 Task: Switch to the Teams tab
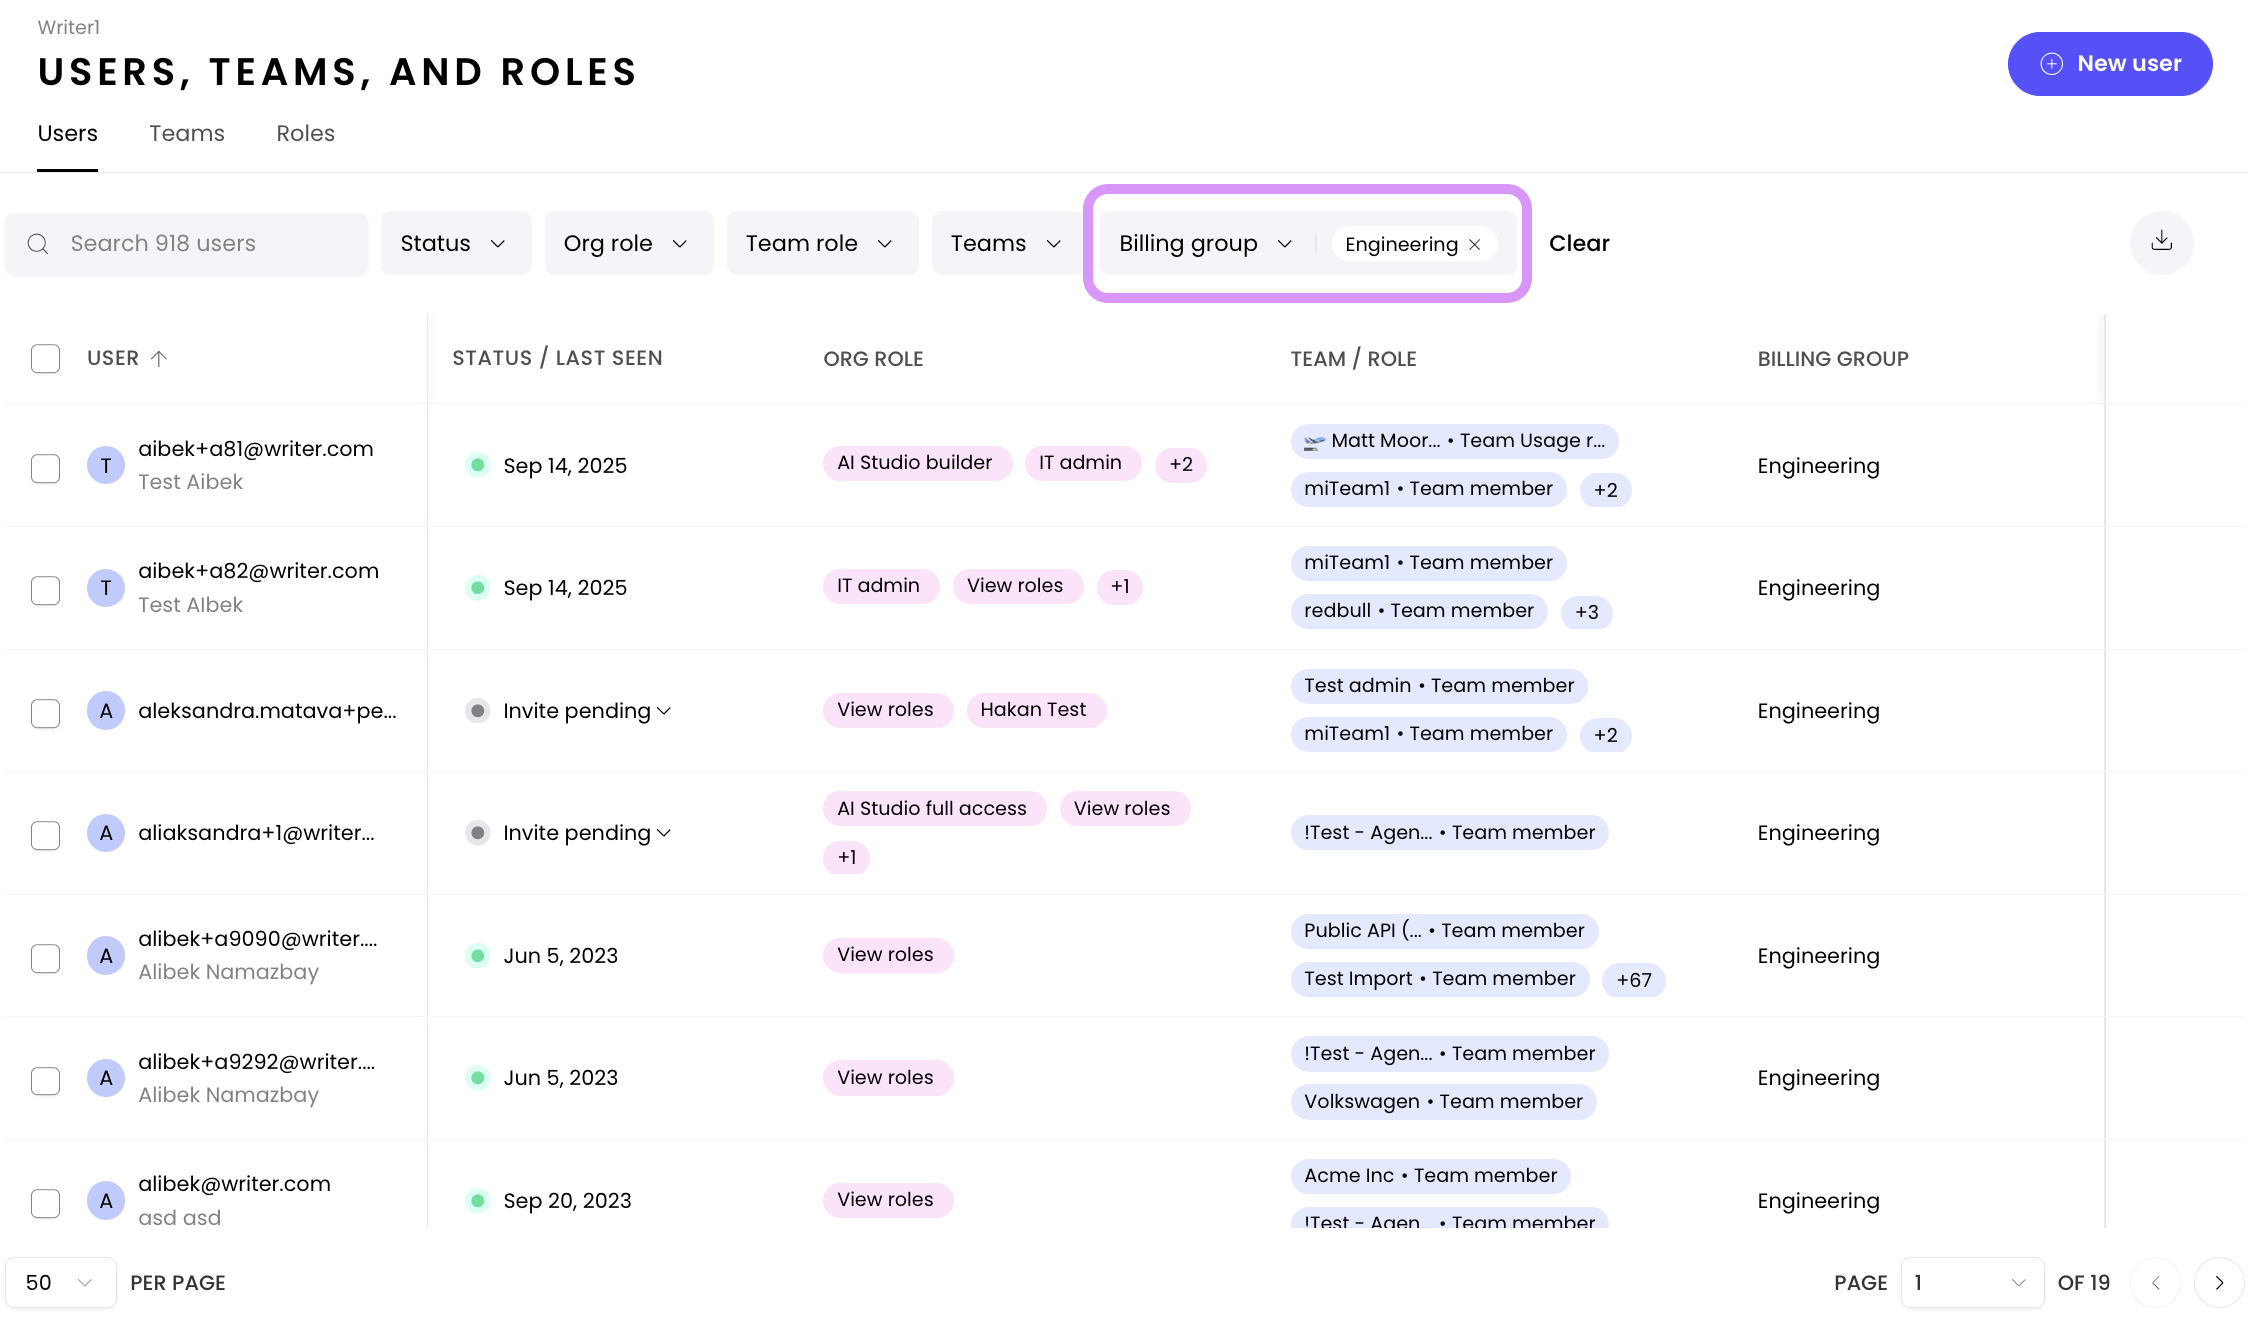click(x=187, y=133)
